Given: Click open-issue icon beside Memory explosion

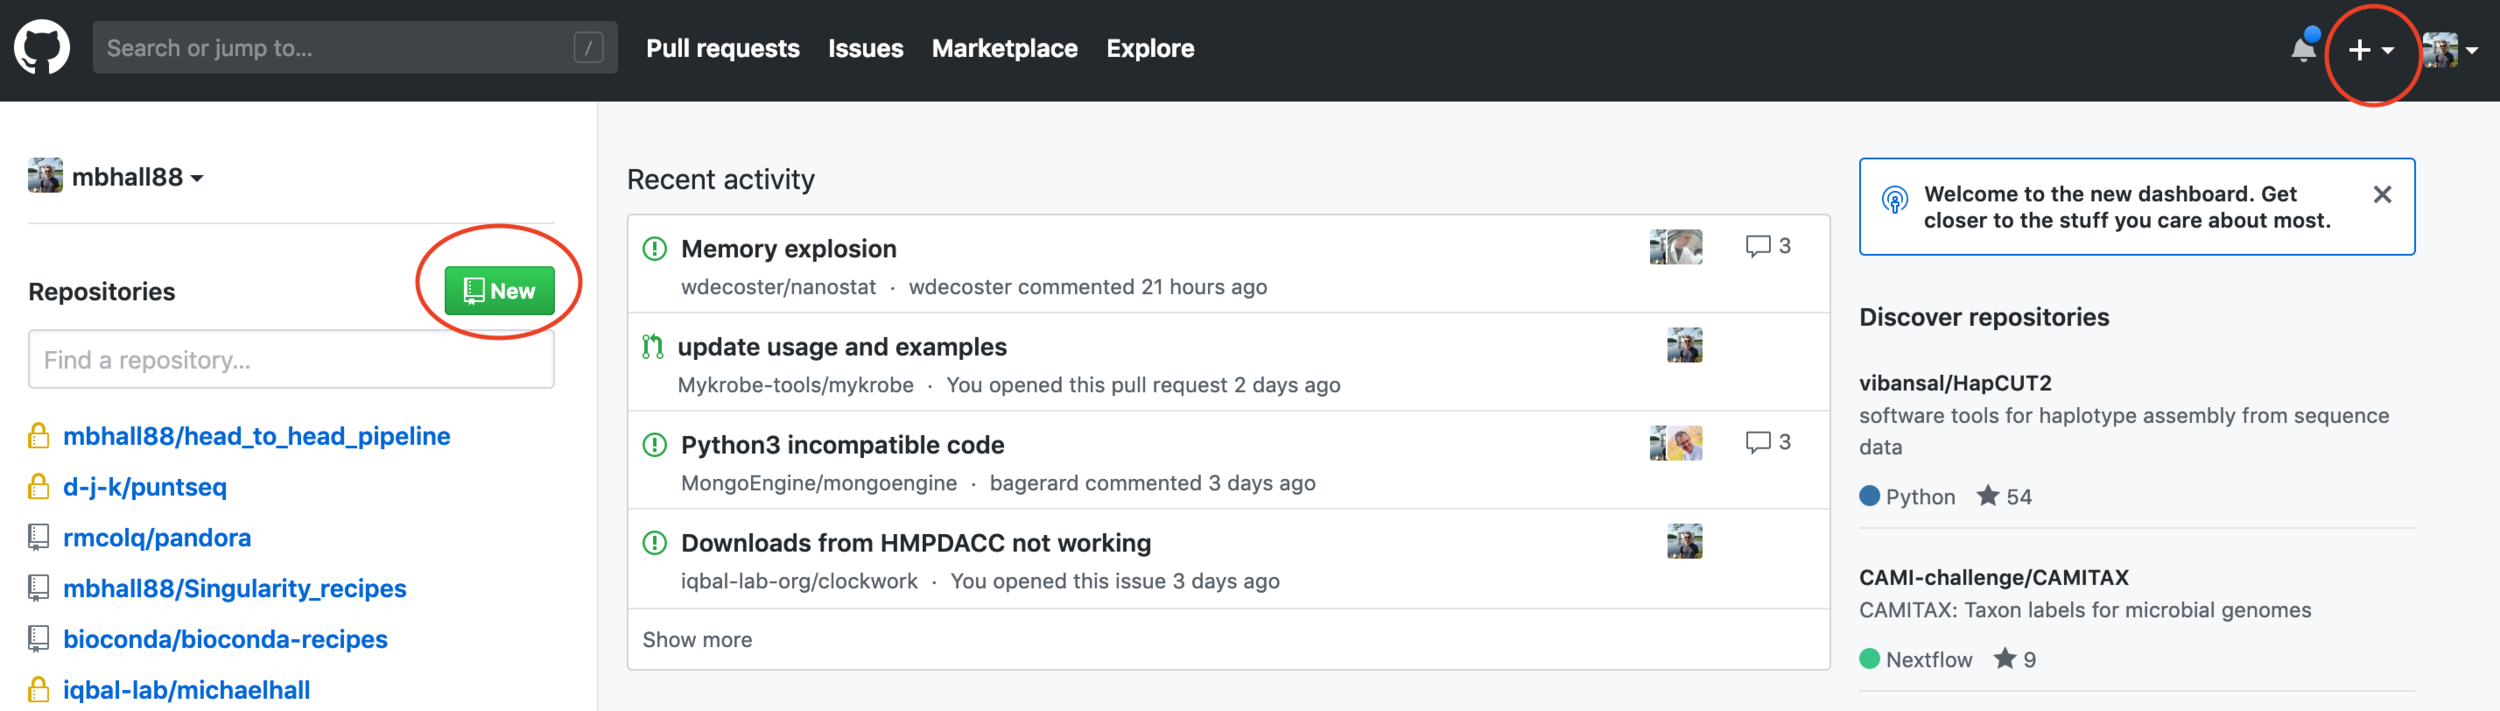Looking at the screenshot, I should coord(654,248).
